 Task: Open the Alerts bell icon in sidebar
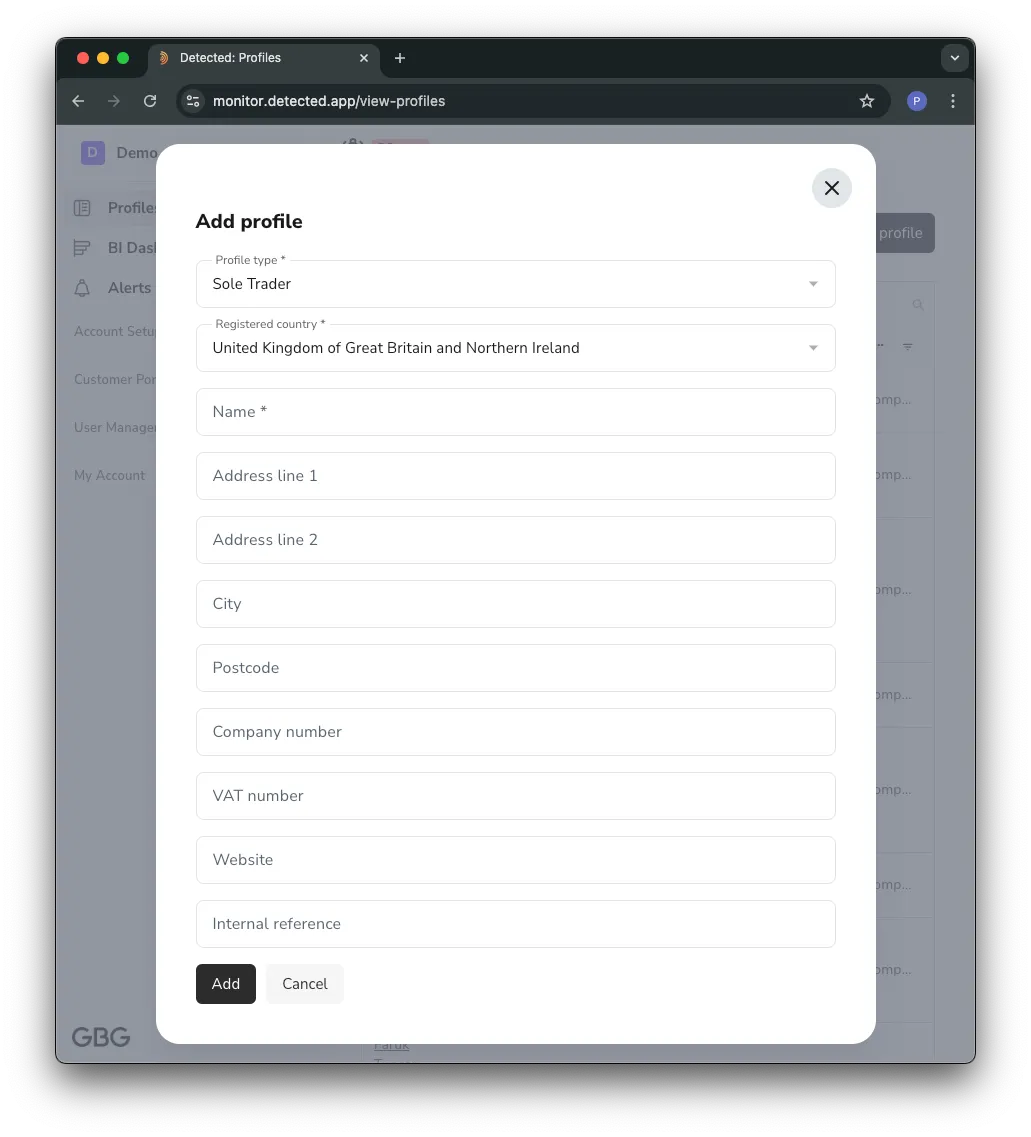click(82, 288)
